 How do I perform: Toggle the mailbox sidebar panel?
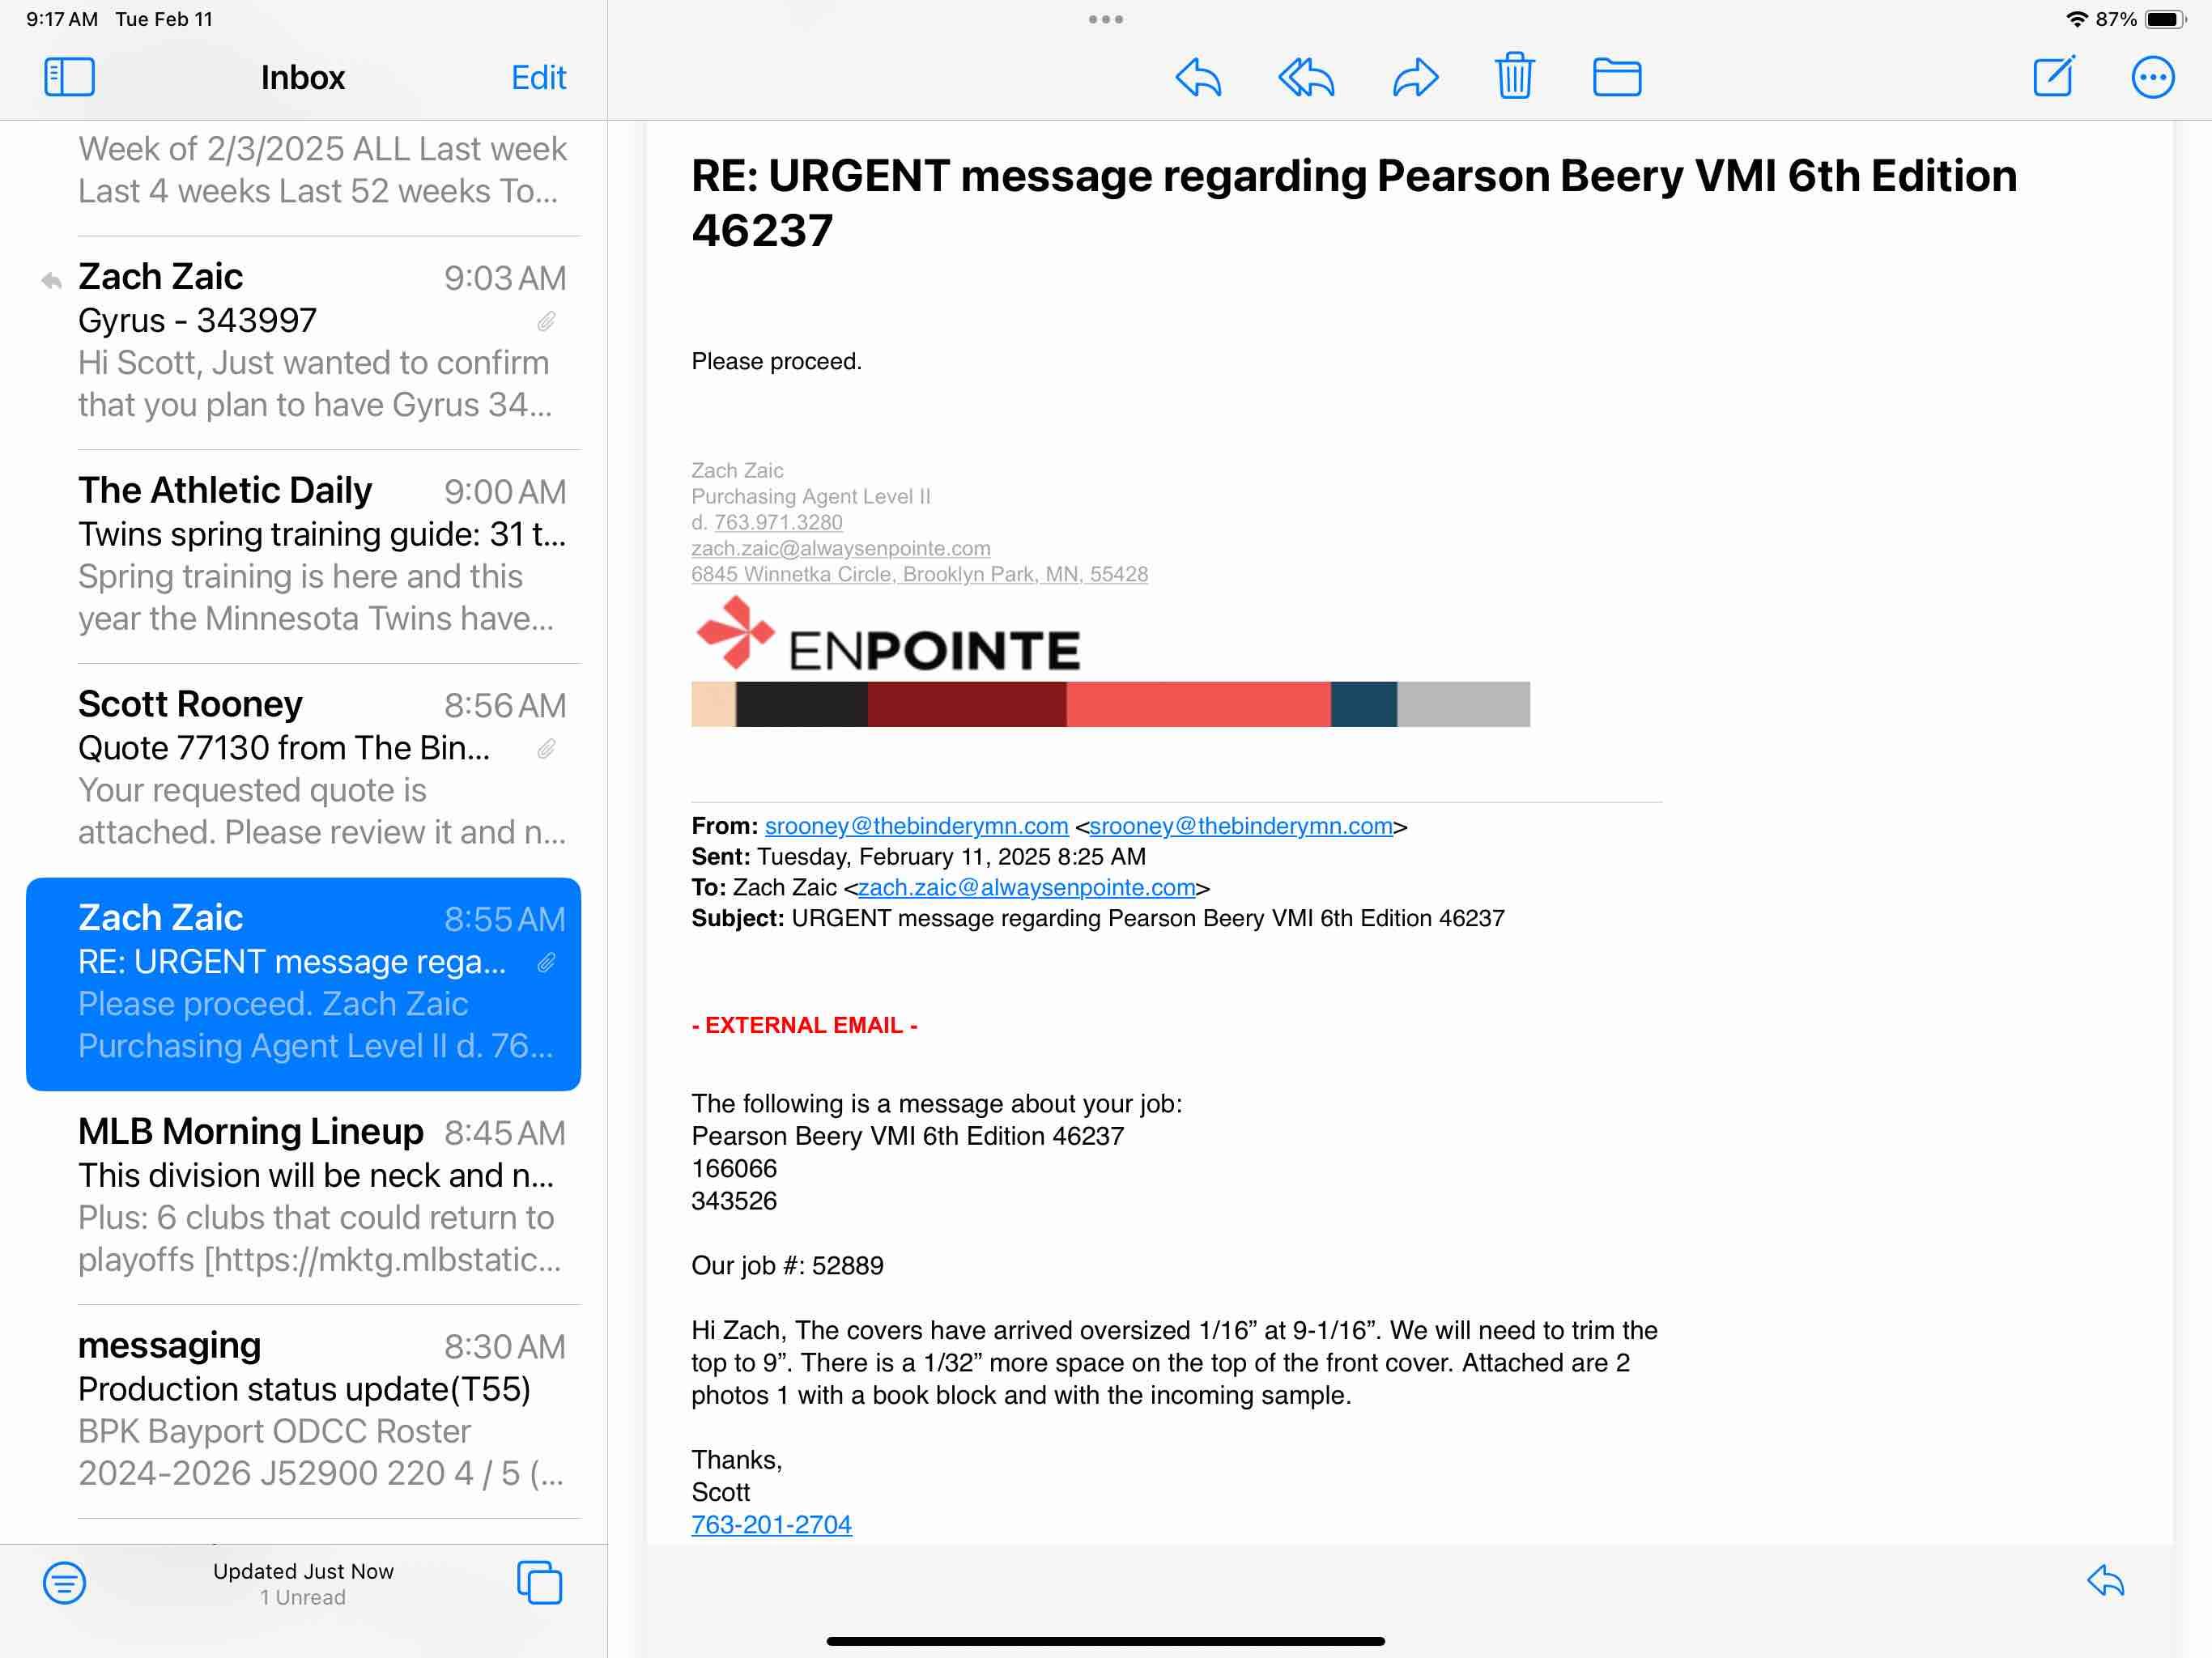pos(69,77)
